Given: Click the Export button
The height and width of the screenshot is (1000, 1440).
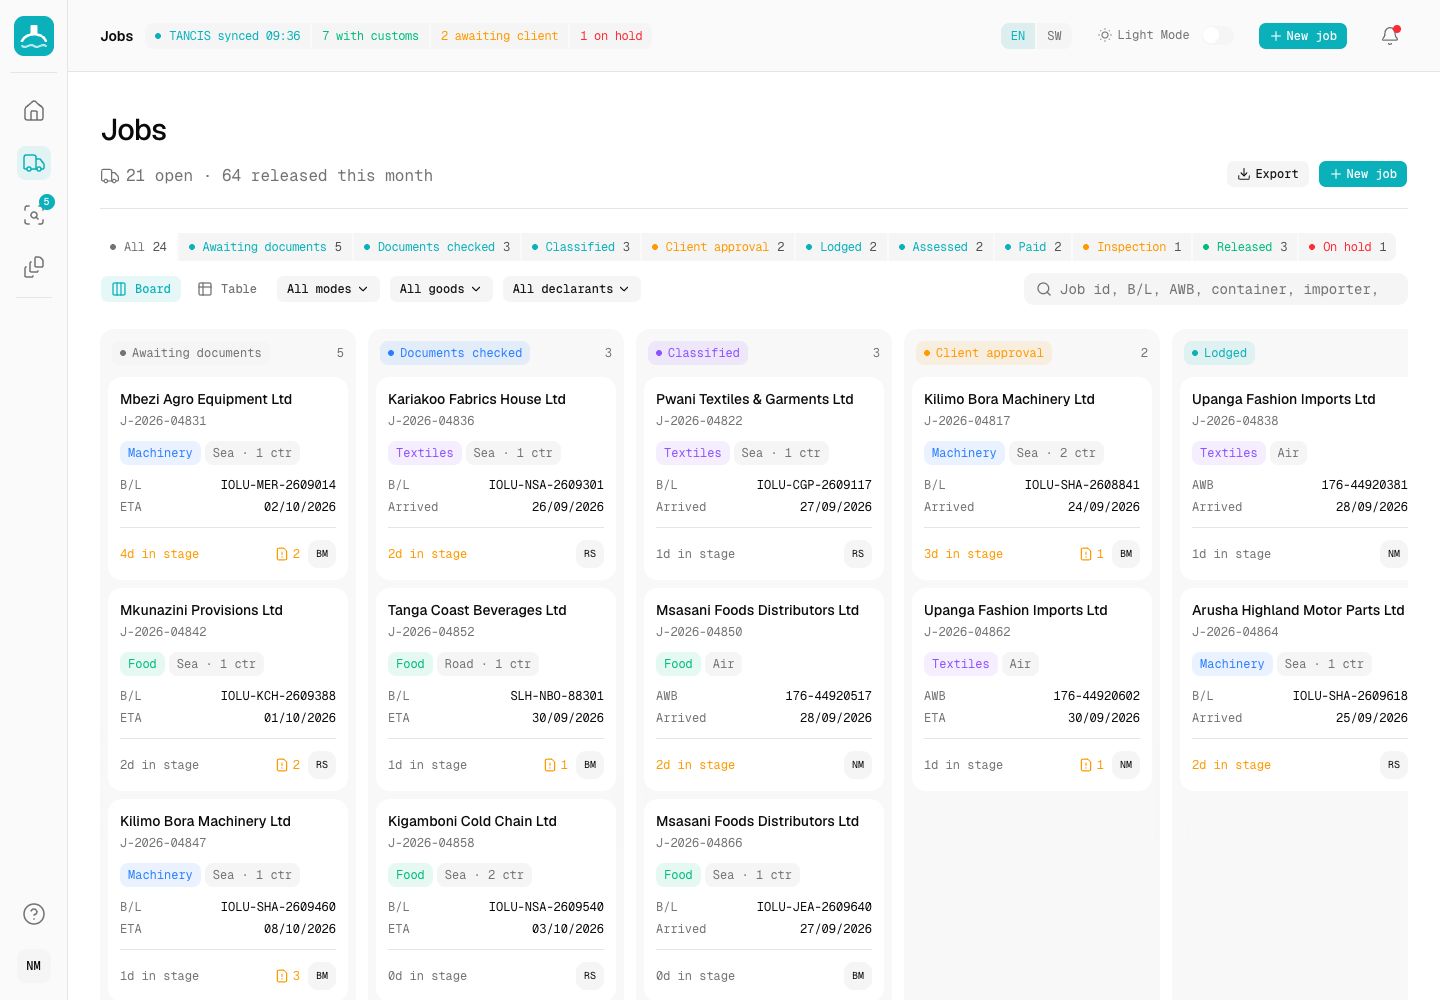Looking at the screenshot, I should [x=1267, y=174].
